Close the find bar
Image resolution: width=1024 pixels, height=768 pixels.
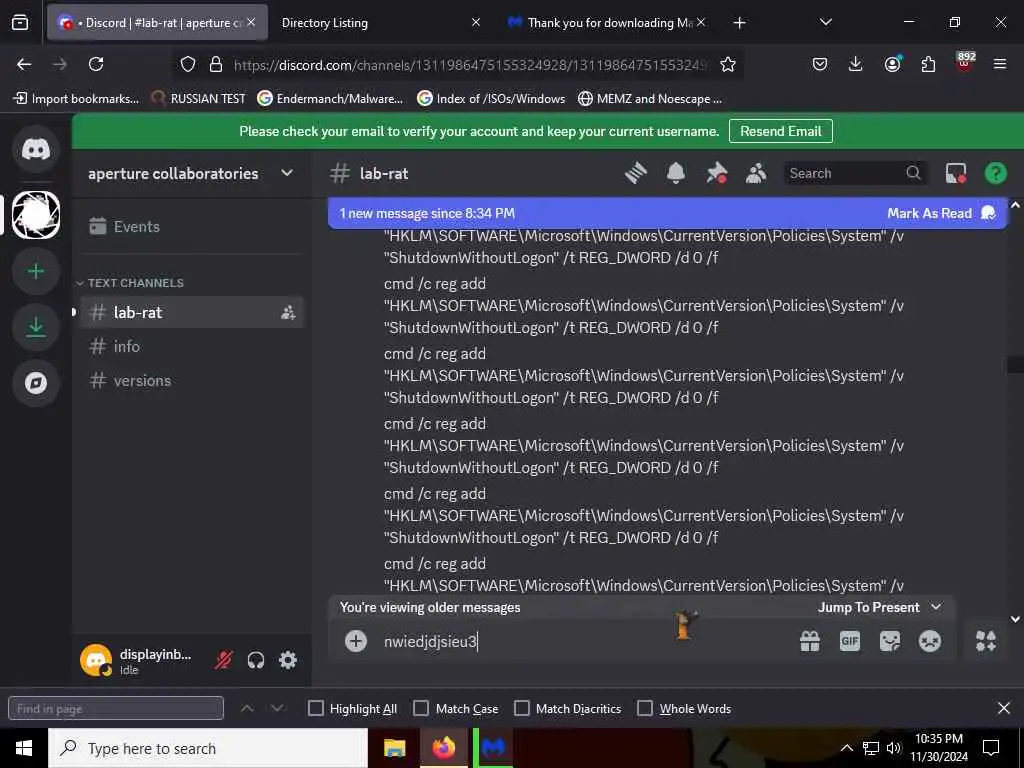1004,709
